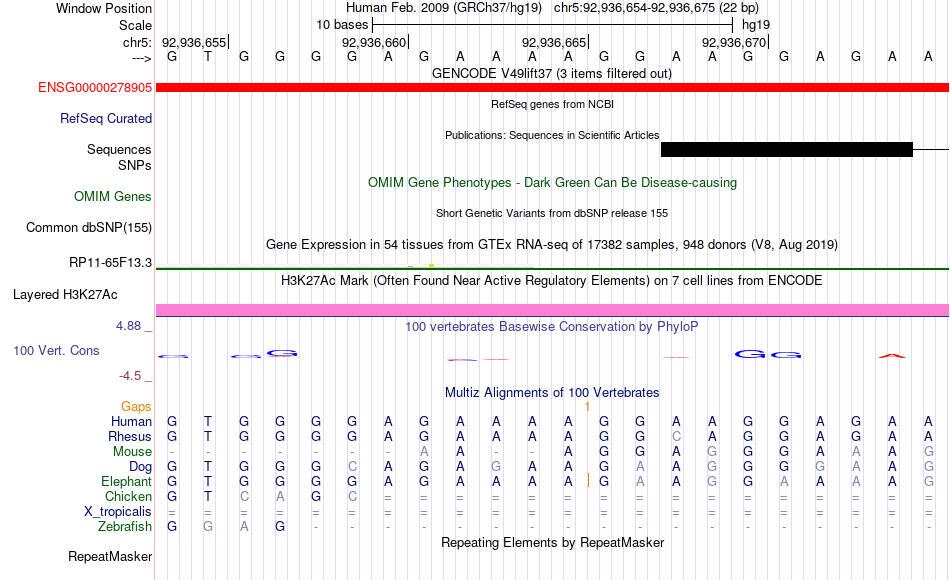This screenshot has height=580, width=950.
Task: Click the Human species row label
Action: click(131, 421)
